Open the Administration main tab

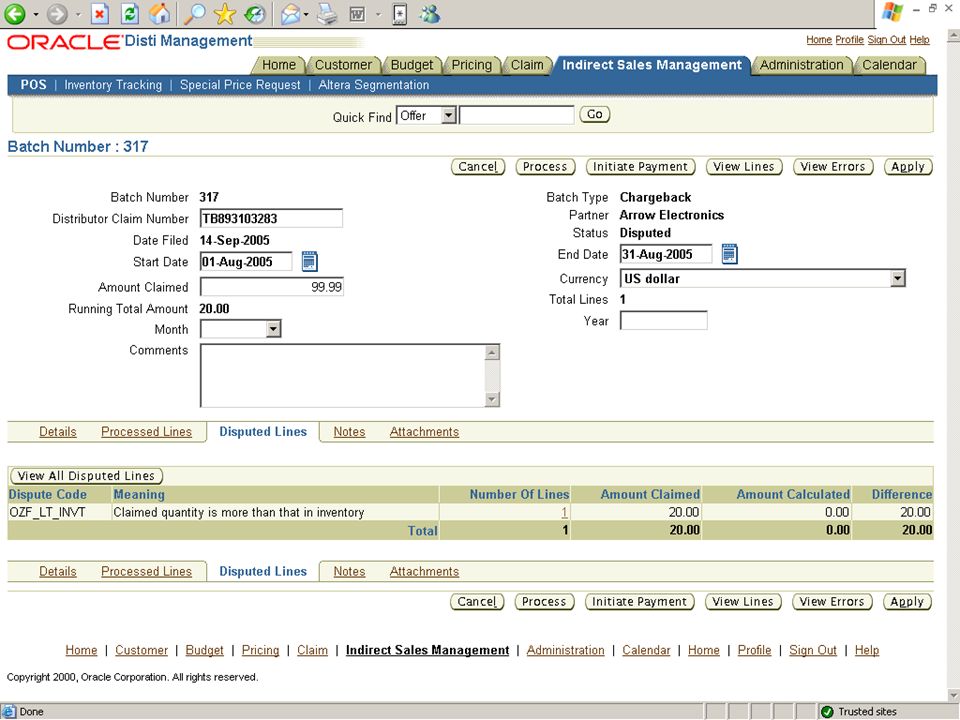click(801, 65)
